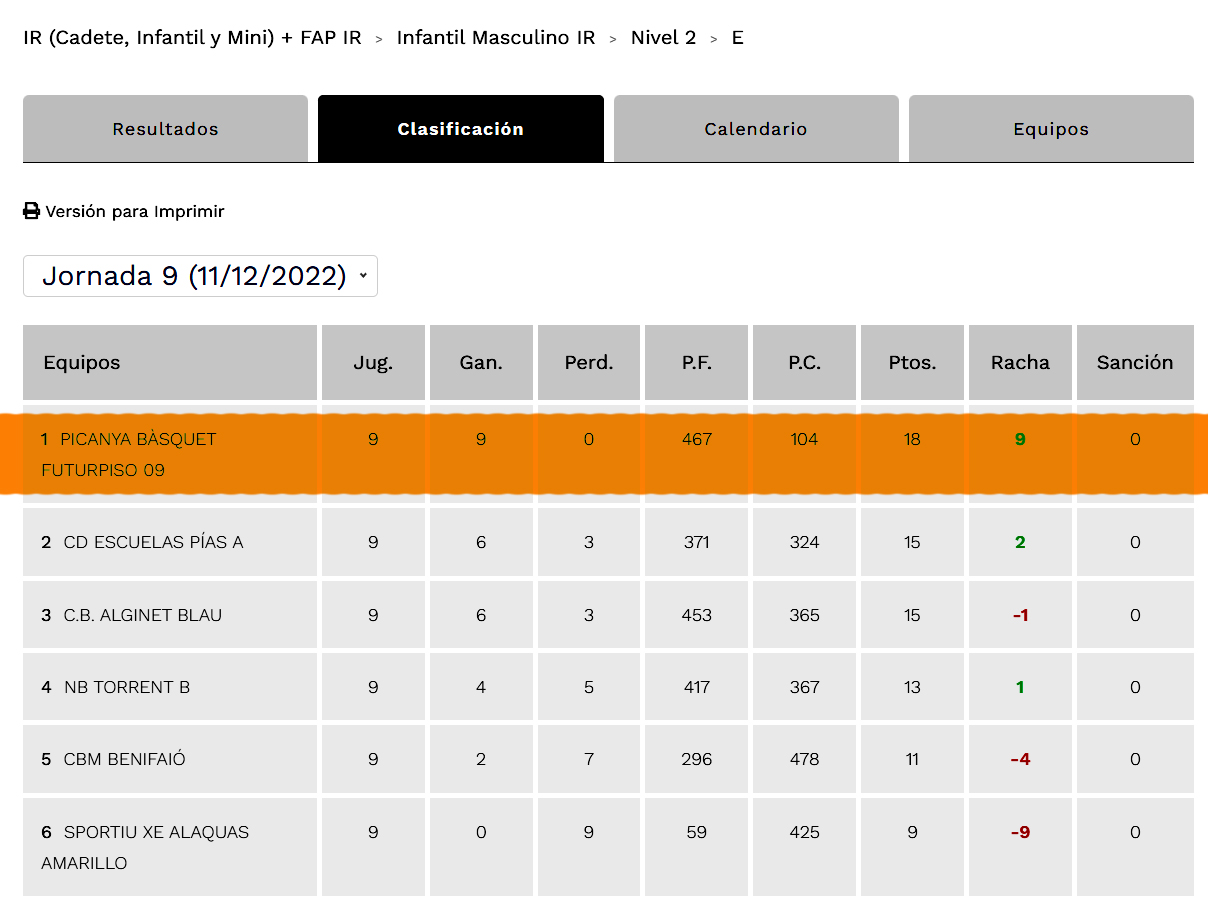
Task: Click Picanya's green Racha value 9
Action: 1020,439
